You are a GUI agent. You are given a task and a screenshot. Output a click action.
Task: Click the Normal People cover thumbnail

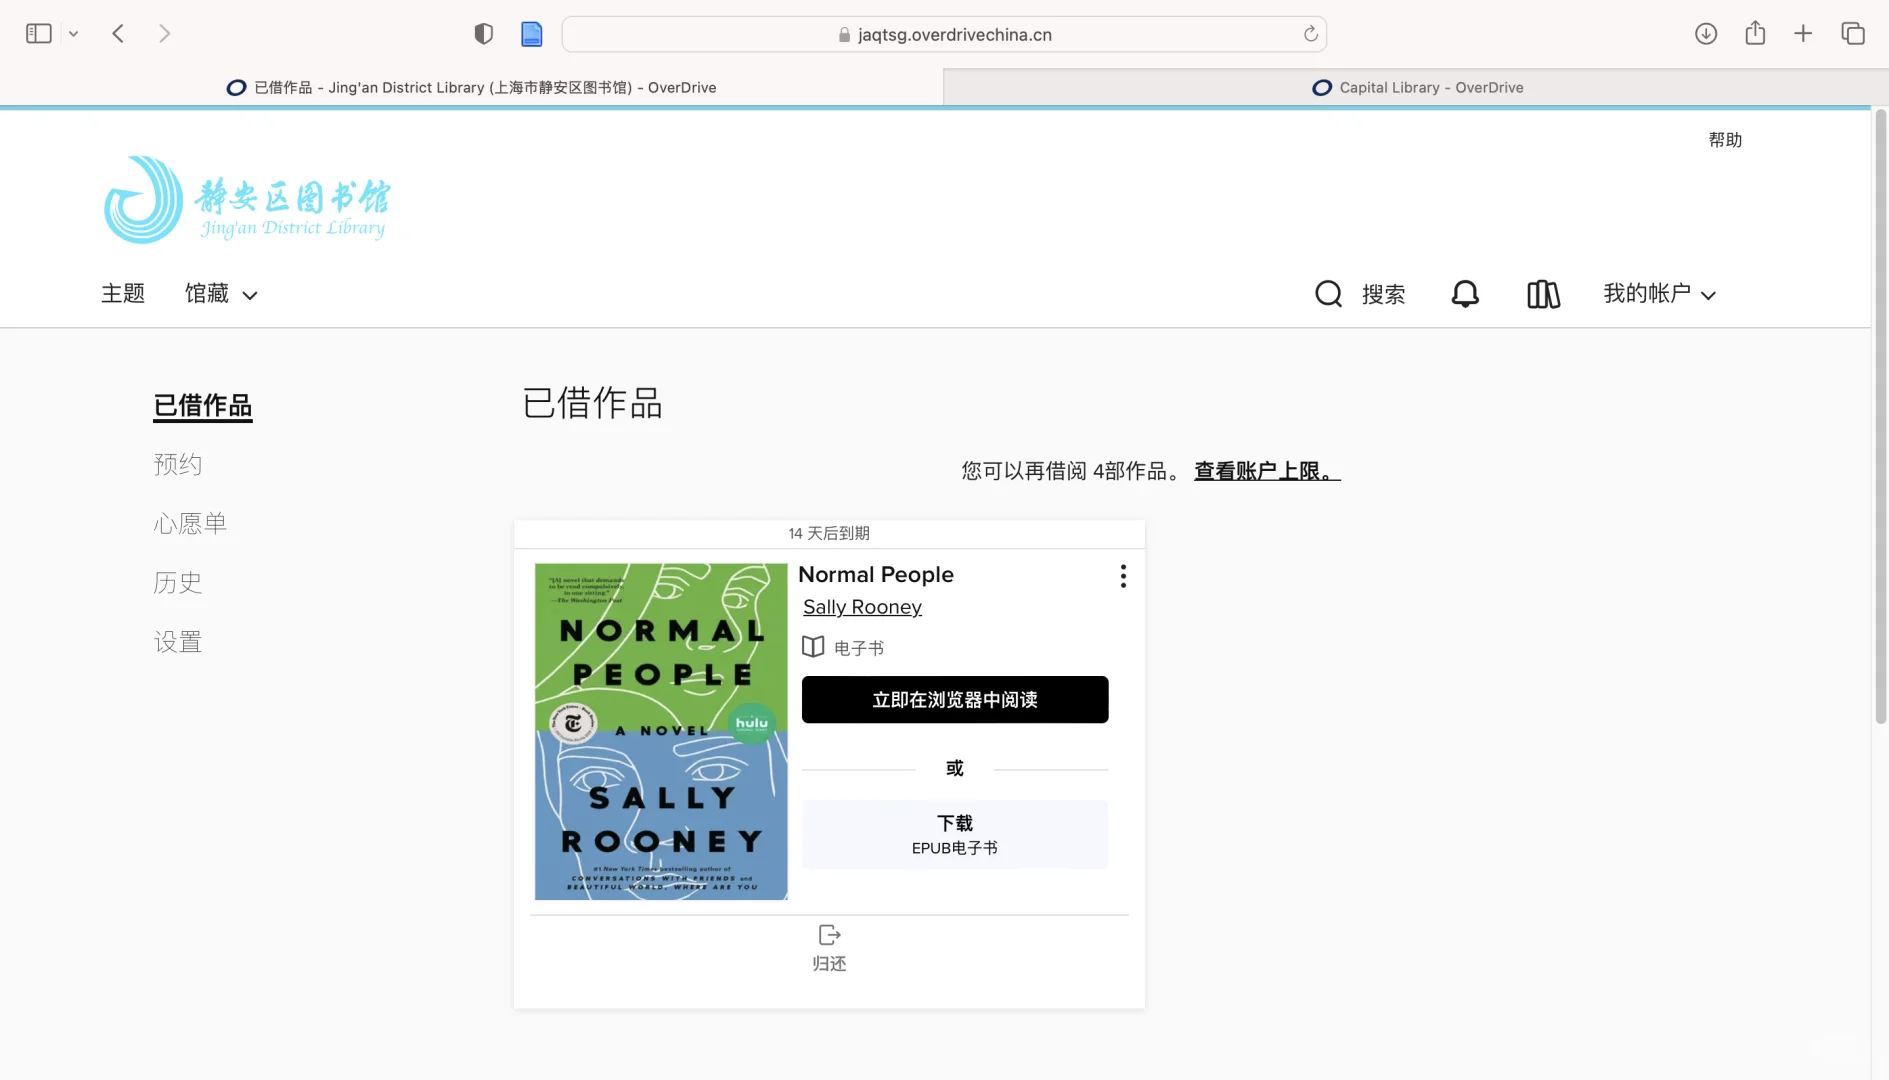661,731
